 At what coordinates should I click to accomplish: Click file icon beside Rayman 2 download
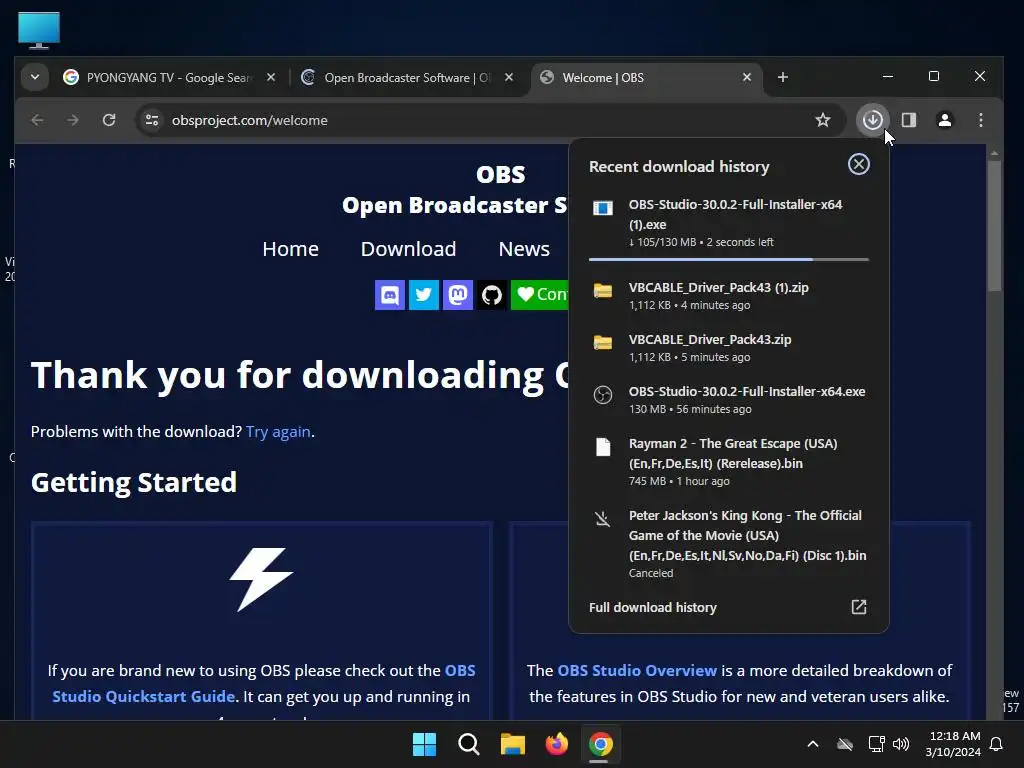(603, 447)
